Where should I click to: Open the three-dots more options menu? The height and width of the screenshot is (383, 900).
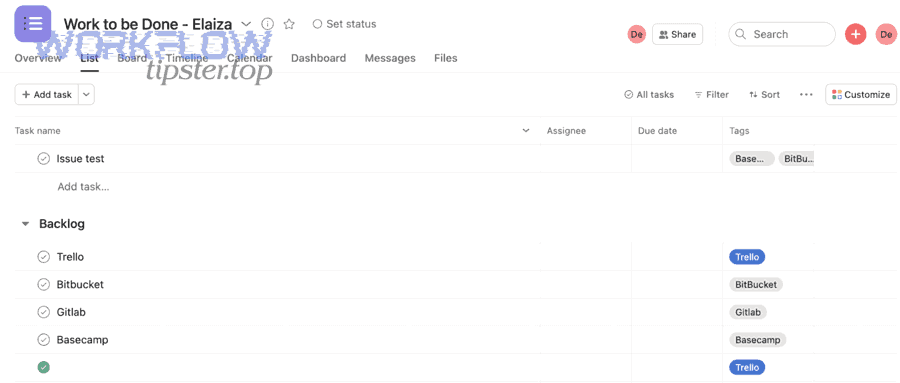pyautogui.click(x=806, y=95)
